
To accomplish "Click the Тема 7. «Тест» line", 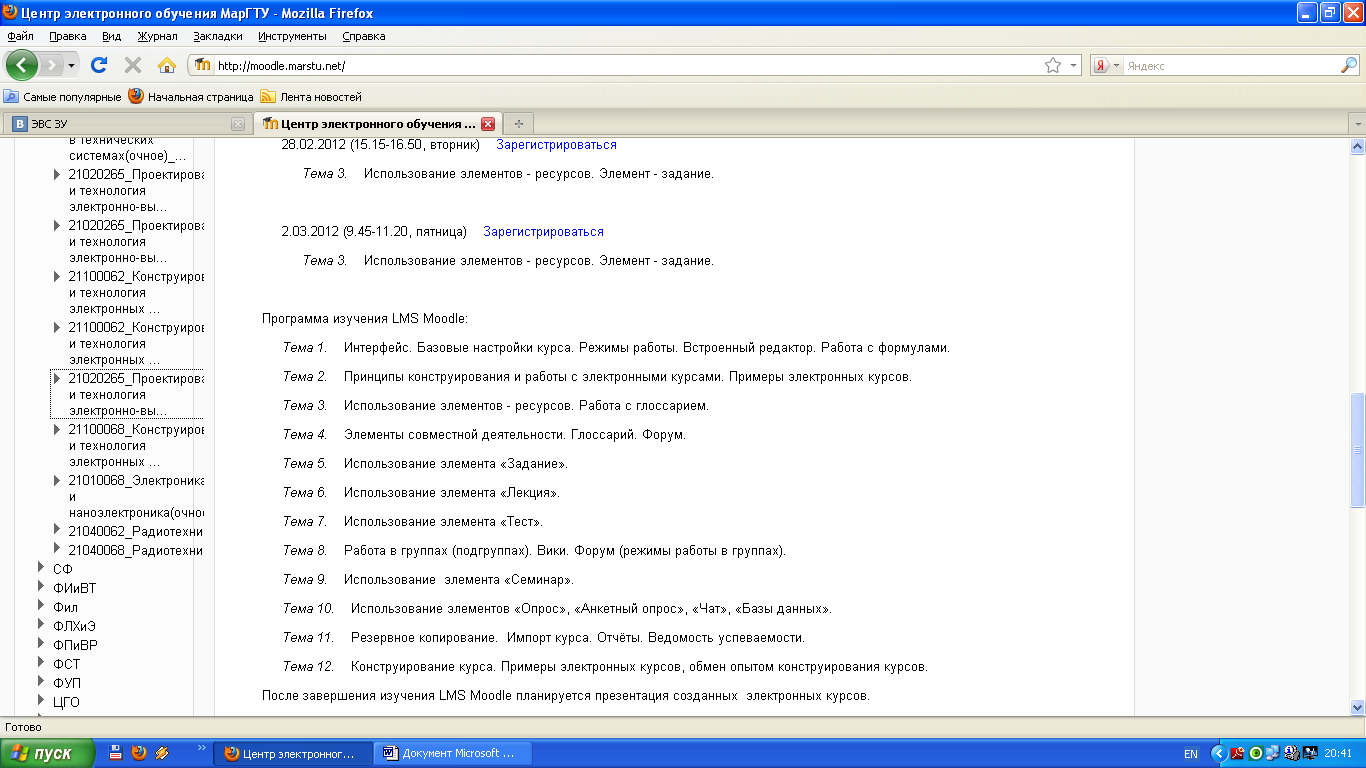I will coord(413,521).
